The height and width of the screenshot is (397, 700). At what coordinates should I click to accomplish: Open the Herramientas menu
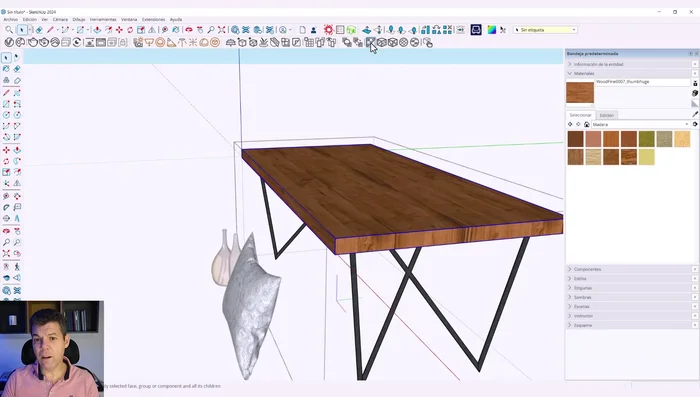point(103,20)
